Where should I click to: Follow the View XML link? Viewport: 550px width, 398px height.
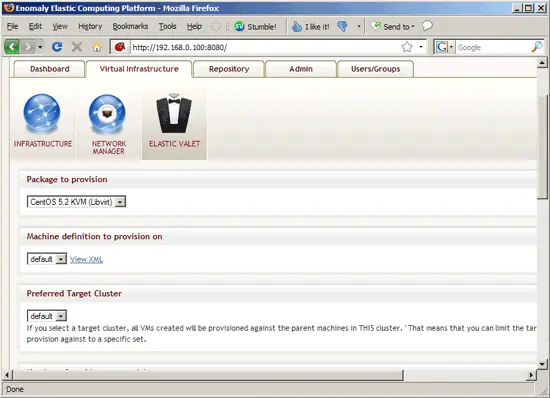tap(86, 259)
